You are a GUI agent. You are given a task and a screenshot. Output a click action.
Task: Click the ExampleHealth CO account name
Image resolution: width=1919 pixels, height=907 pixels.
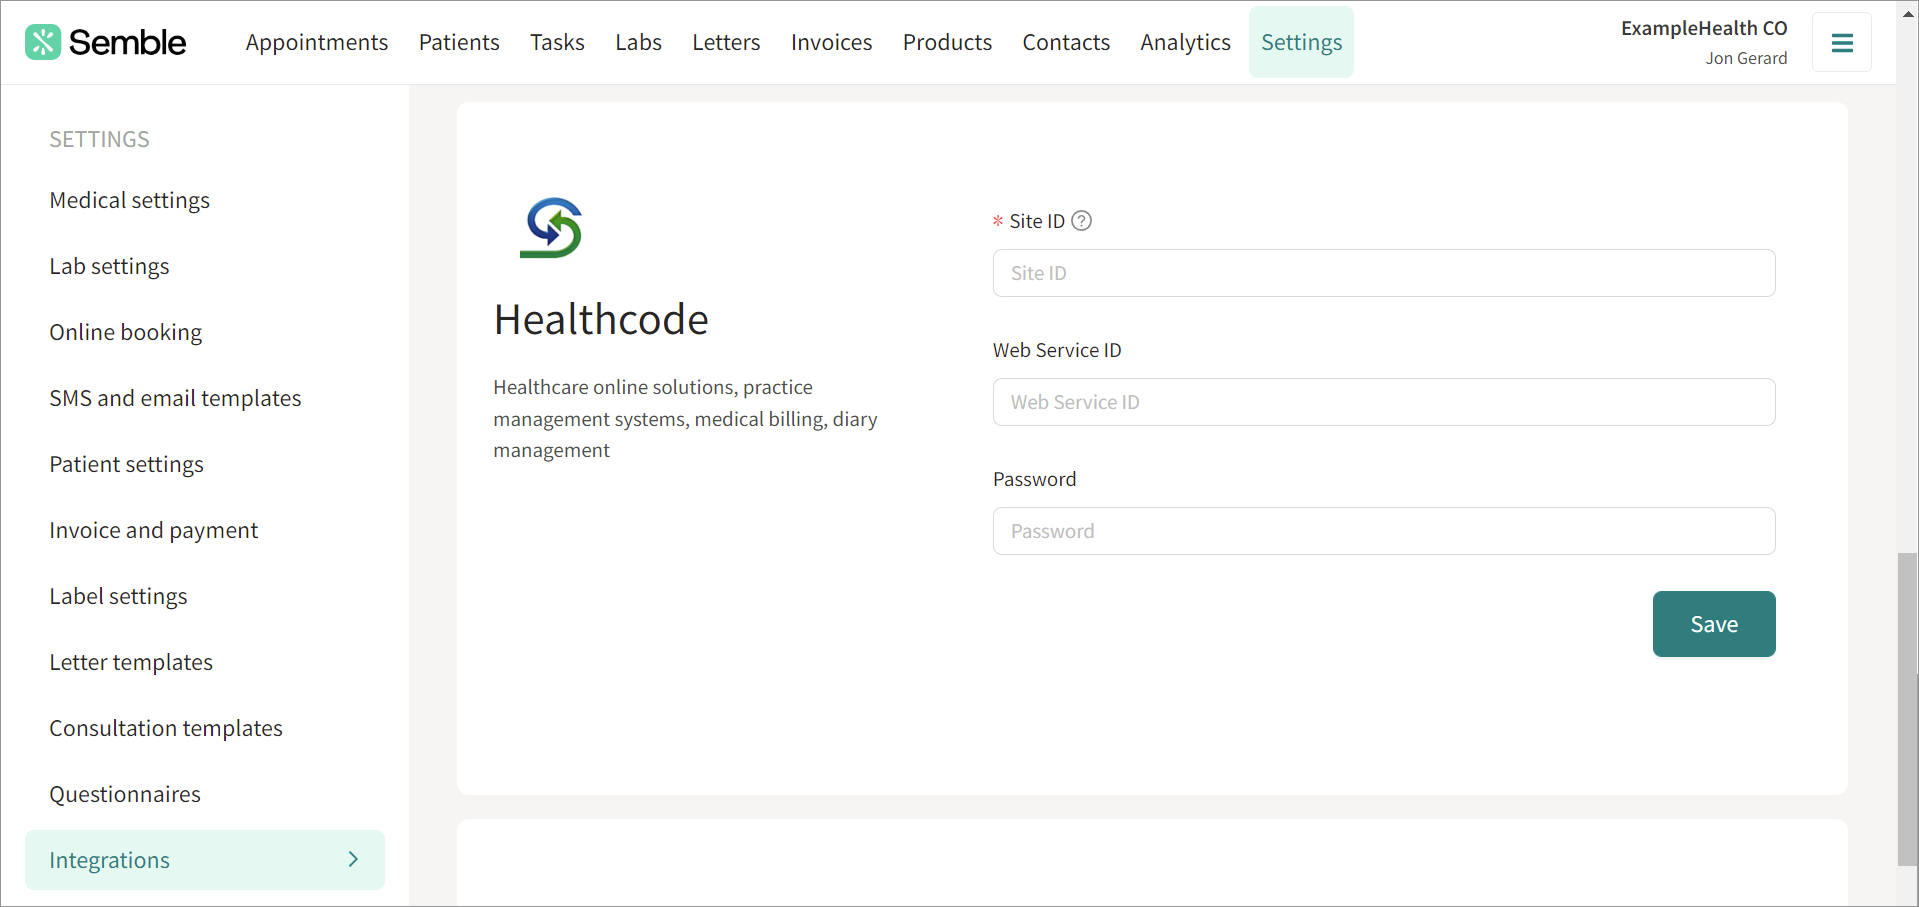coord(1704,28)
